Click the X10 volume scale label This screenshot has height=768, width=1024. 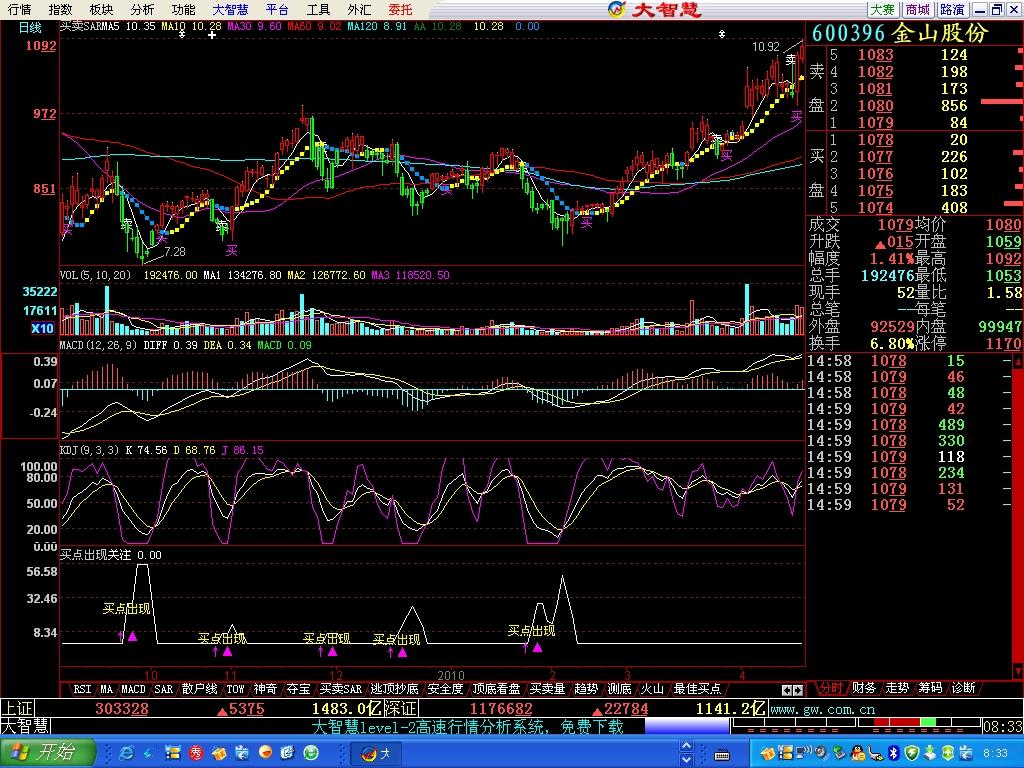[42, 328]
